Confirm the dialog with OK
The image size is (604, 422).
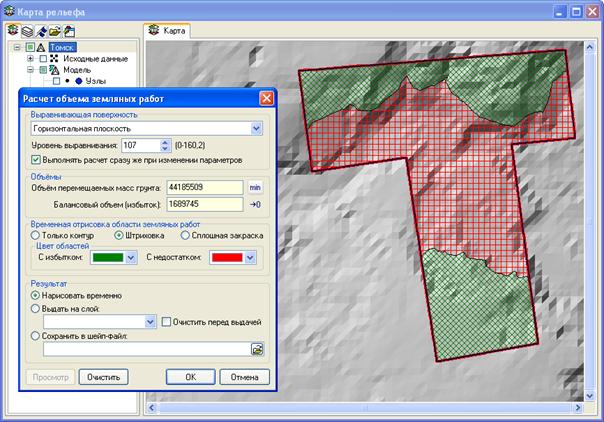coord(190,377)
